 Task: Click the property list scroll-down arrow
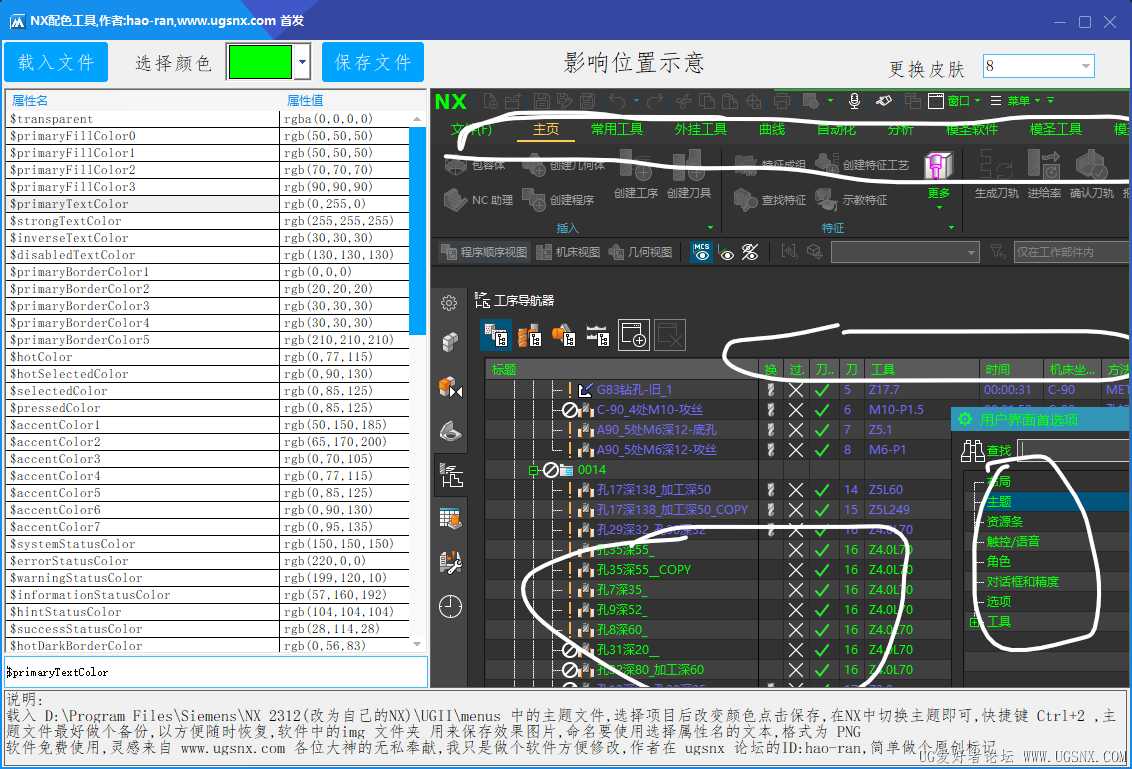coord(417,644)
